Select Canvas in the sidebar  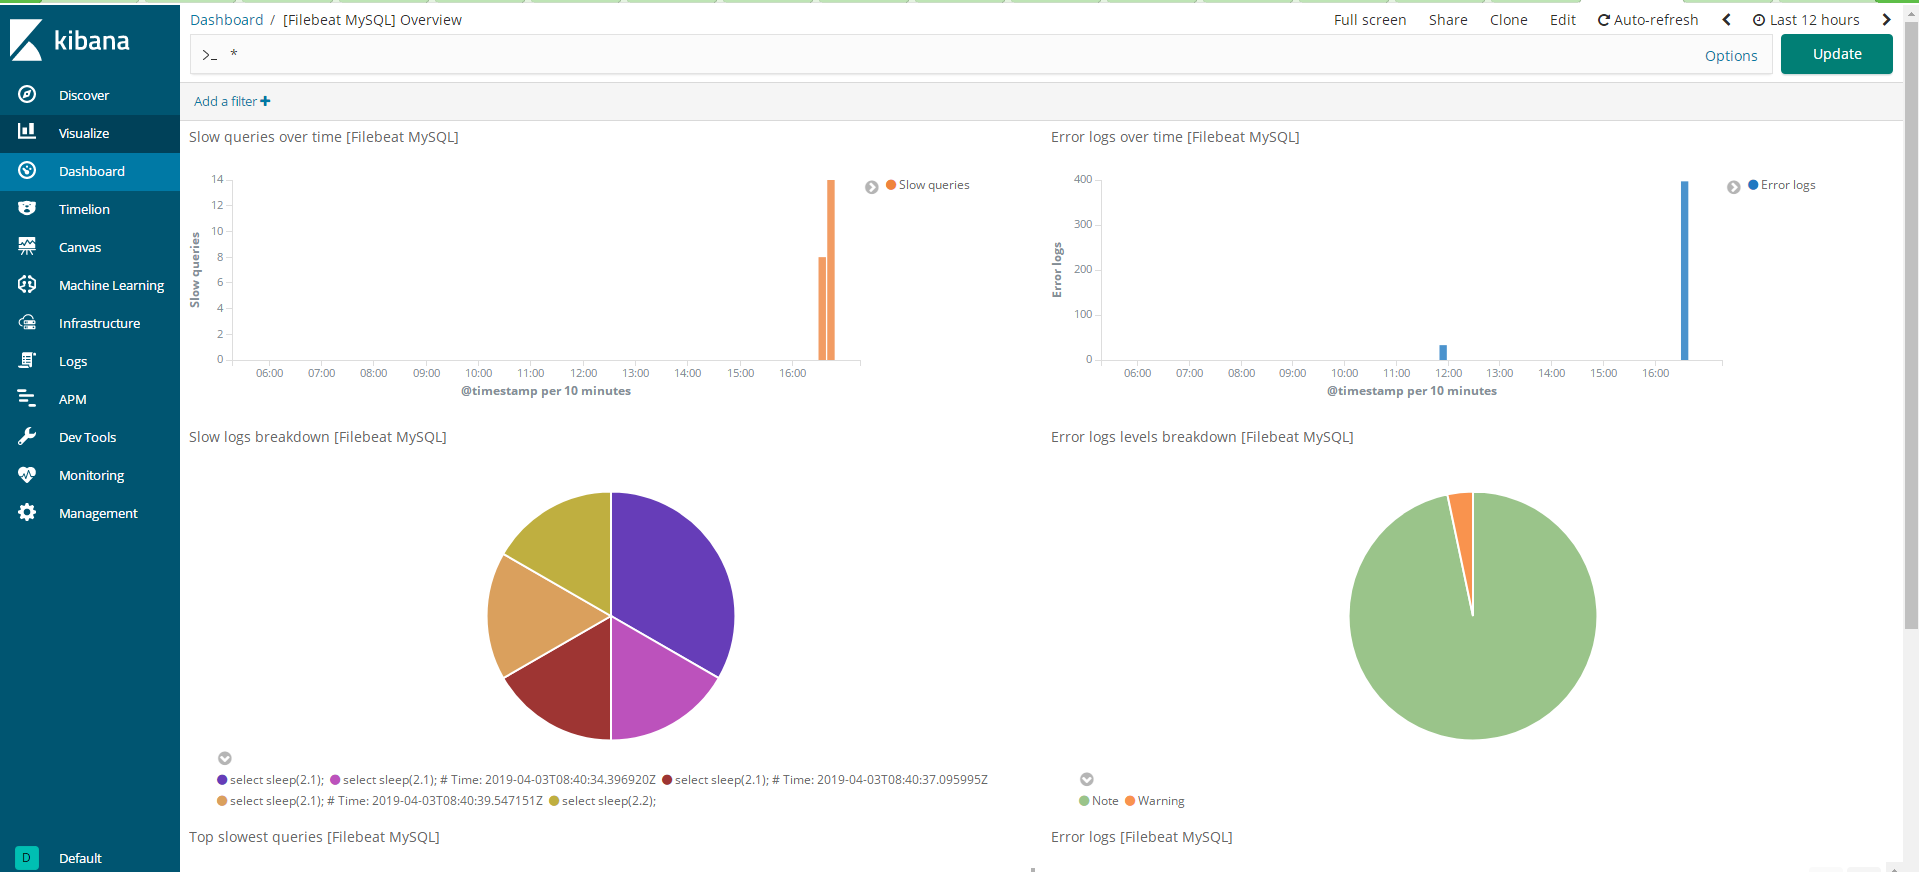[x=80, y=247]
